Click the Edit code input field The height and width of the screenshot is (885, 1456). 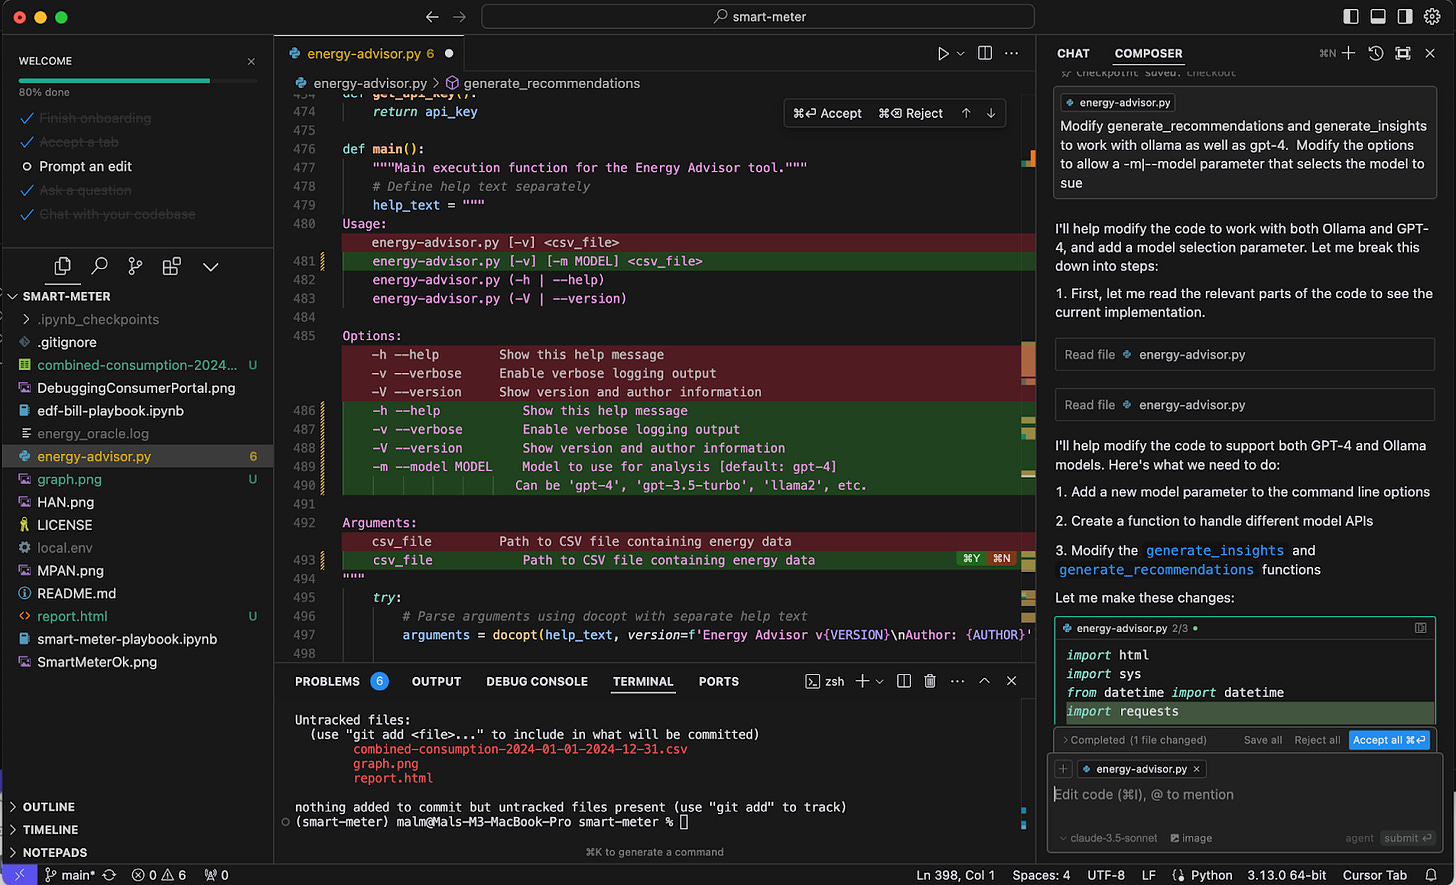[1245, 795]
